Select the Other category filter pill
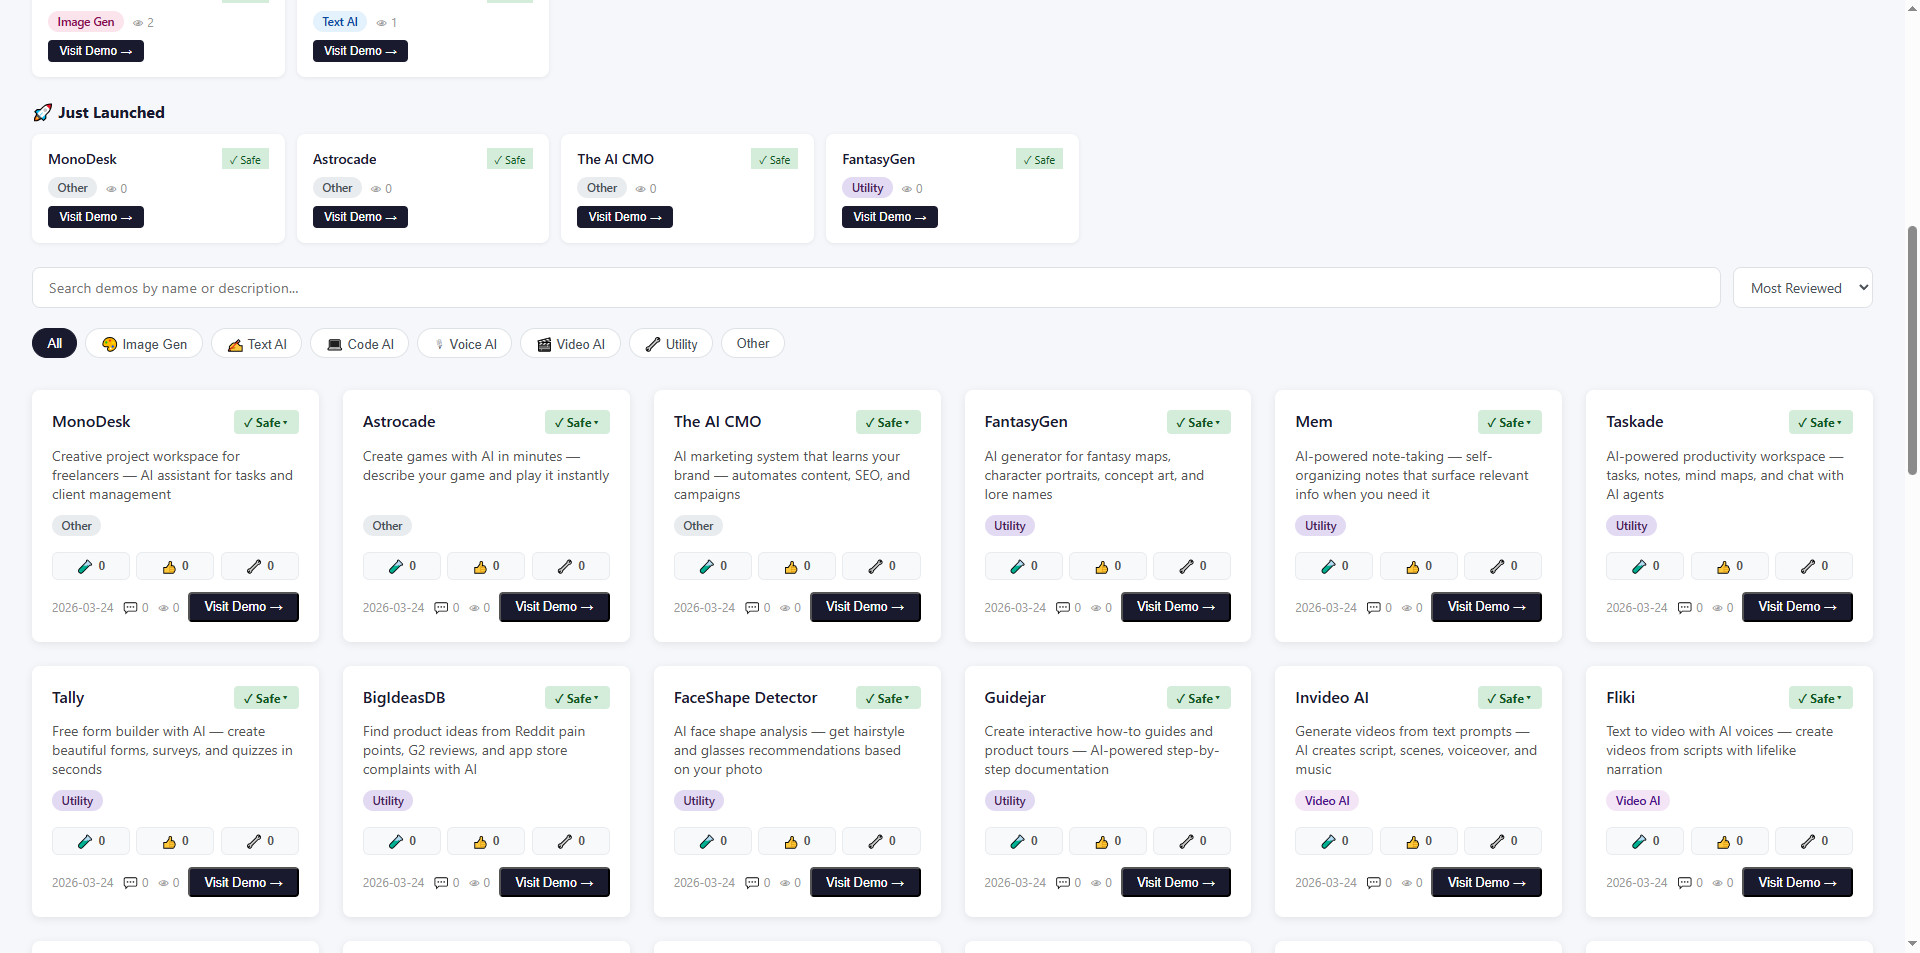 pyautogui.click(x=753, y=344)
